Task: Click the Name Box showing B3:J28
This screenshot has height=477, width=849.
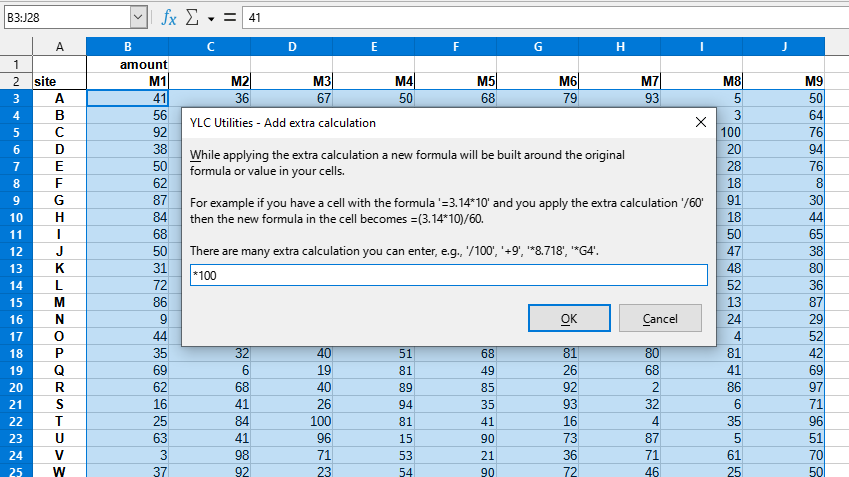Action: pyautogui.click(x=68, y=18)
